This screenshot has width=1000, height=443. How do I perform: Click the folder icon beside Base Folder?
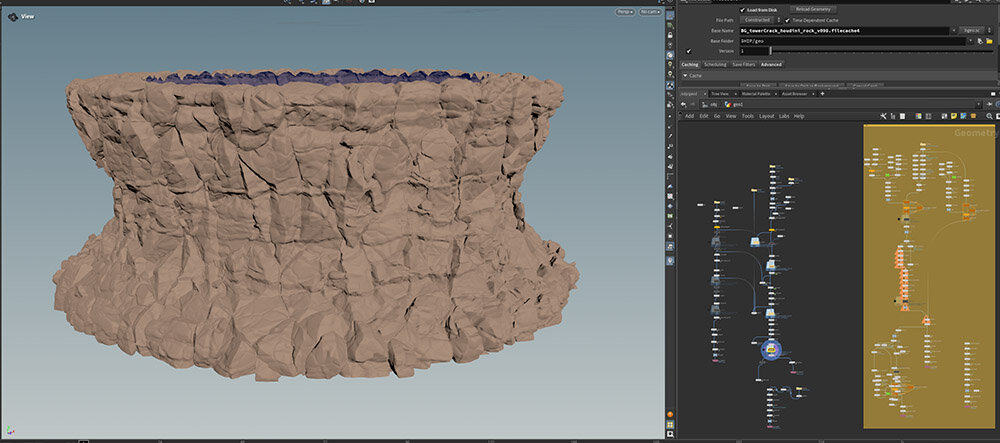[988, 41]
